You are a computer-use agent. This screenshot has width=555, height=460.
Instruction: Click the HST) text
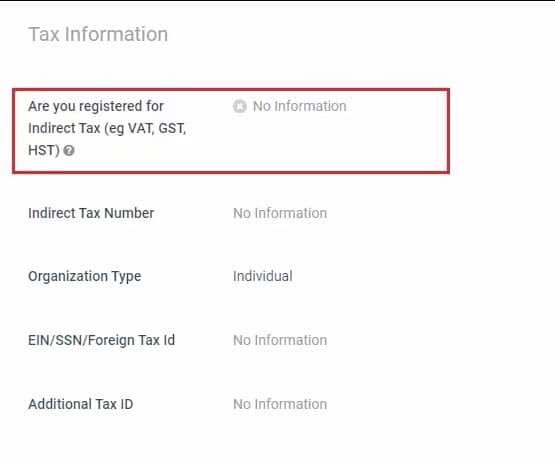pyautogui.click(x=44, y=150)
